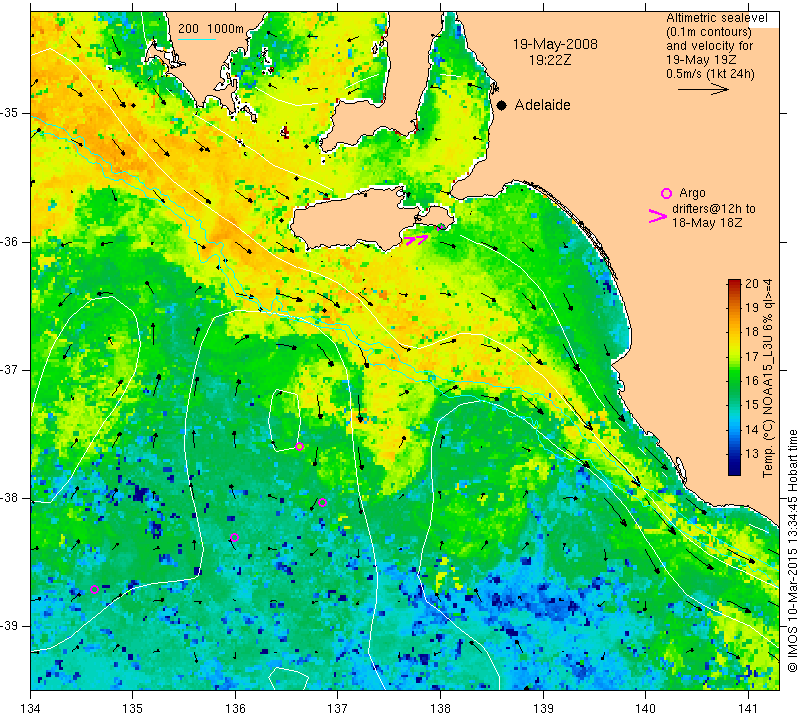Viewport: 800px width, 720px height.
Task: Click the colorbar tick label '19'
Action: tap(752, 308)
